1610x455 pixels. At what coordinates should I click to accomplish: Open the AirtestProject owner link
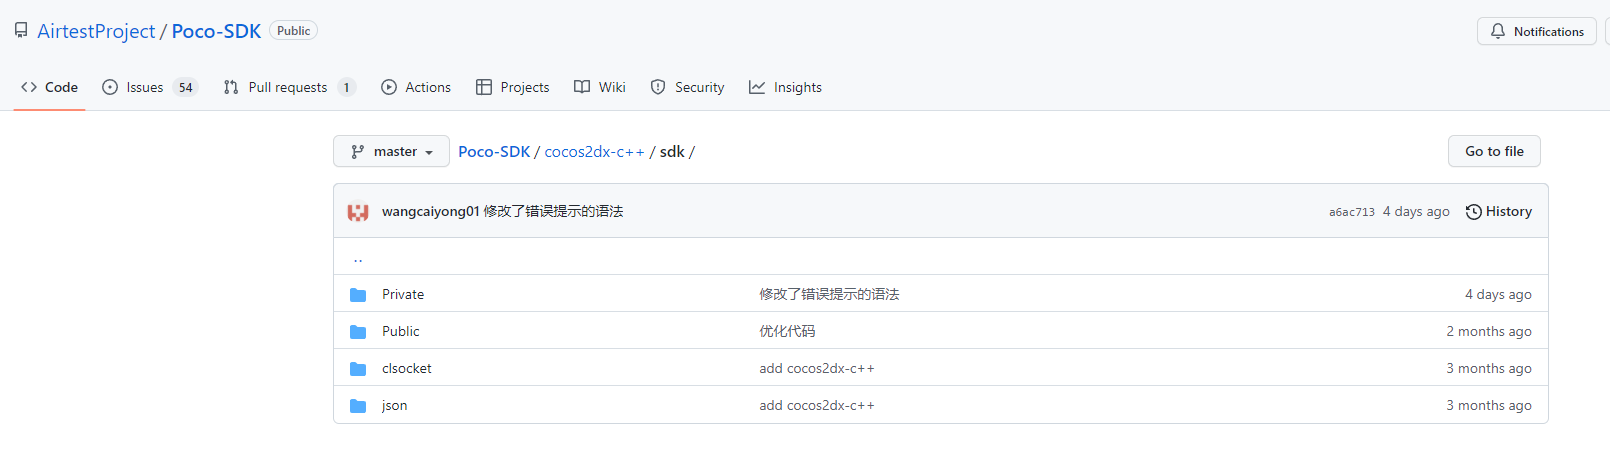(x=96, y=31)
